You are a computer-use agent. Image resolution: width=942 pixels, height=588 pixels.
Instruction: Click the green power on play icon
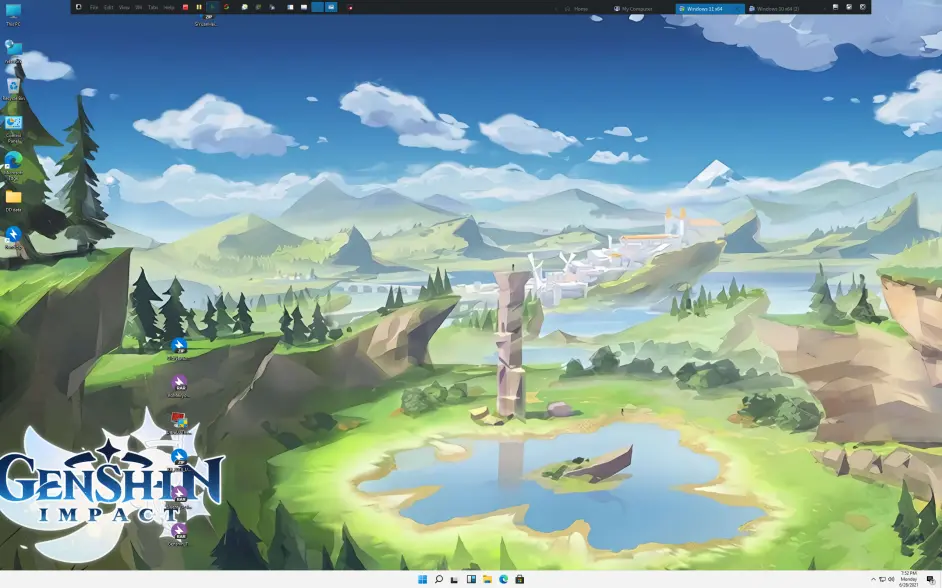pos(213,7)
